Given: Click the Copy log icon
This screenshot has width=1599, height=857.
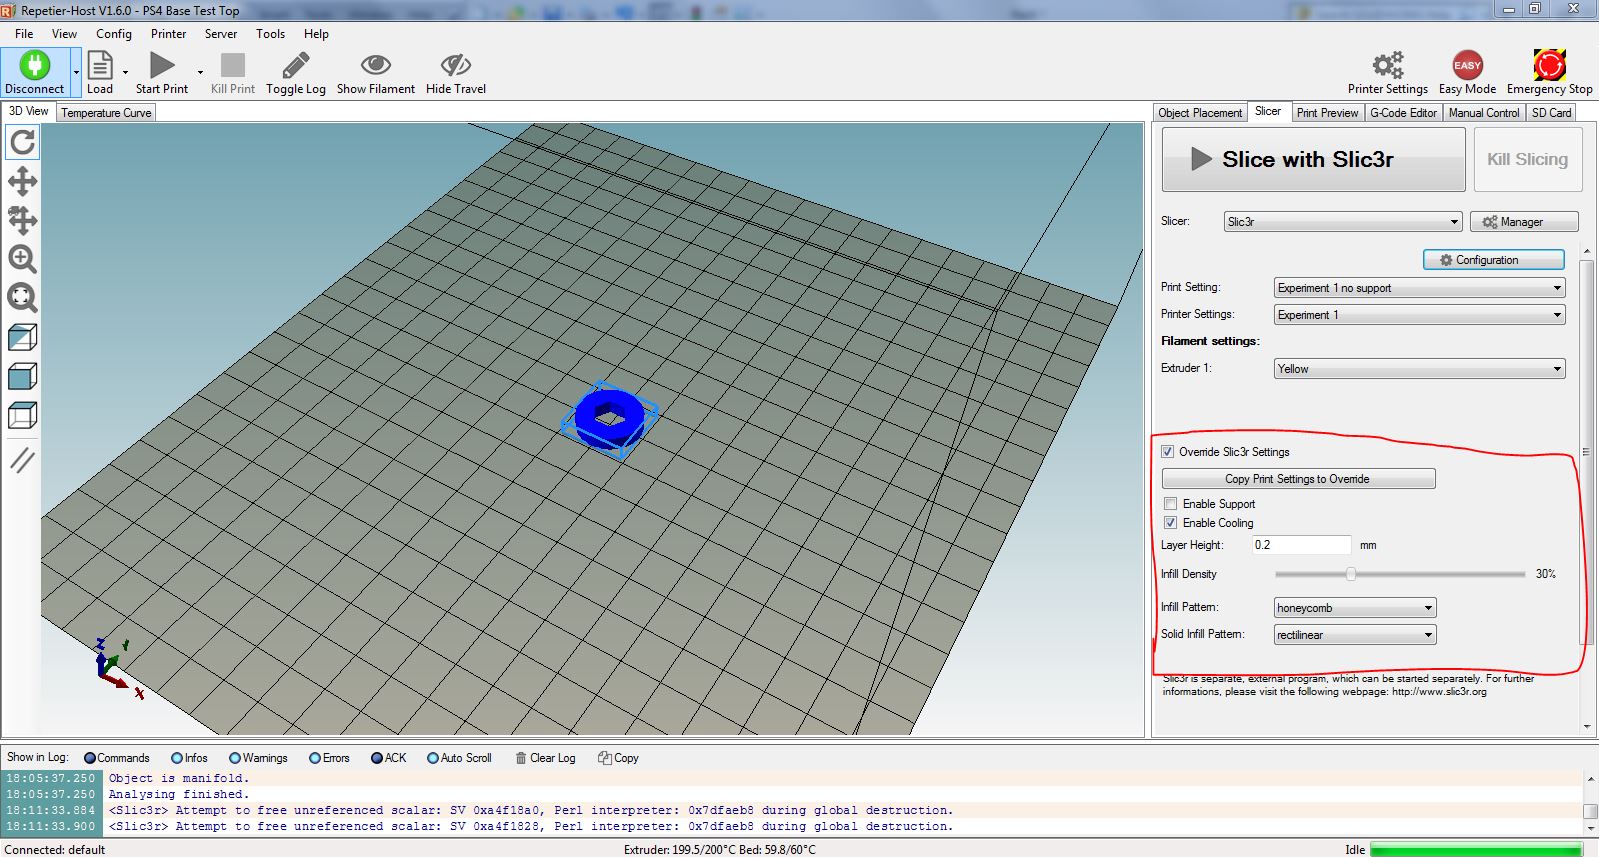Looking at the screenshot, I should click(604, 758).
